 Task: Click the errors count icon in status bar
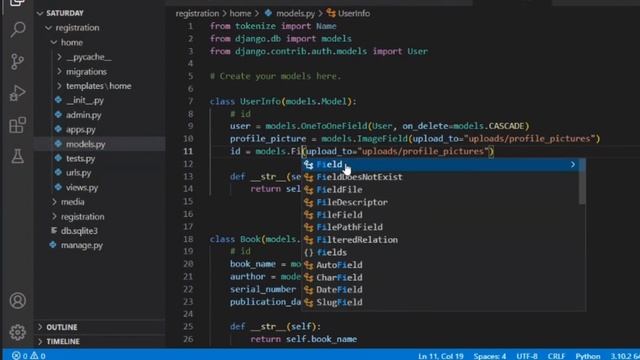[x=16, y=356]
